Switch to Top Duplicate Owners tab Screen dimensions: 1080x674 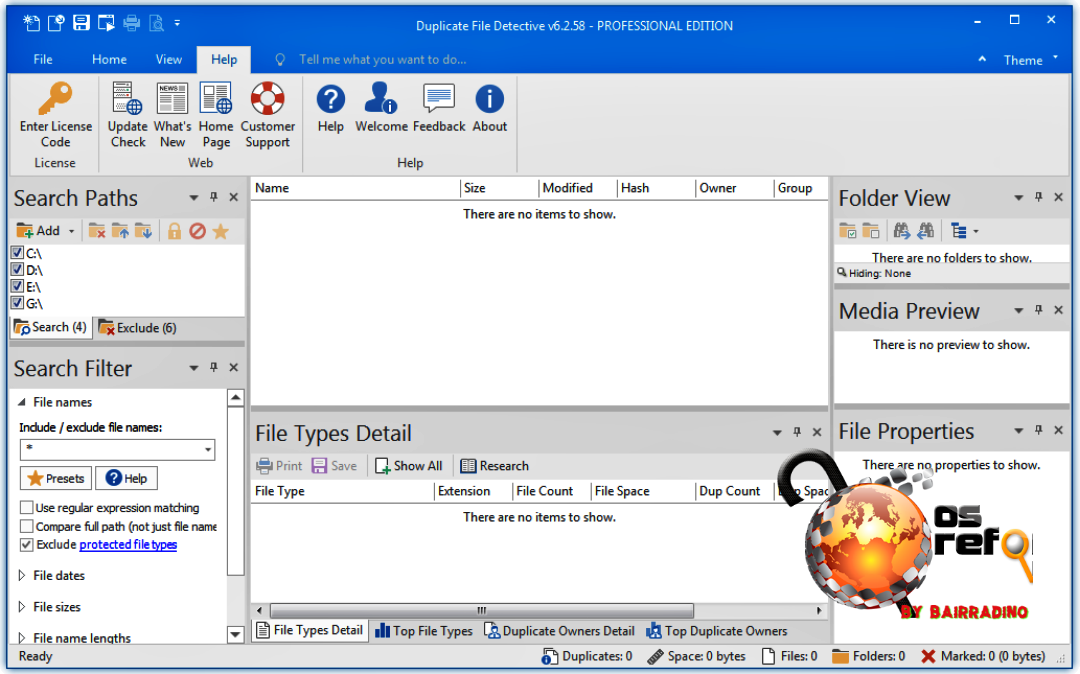[716, 631]
